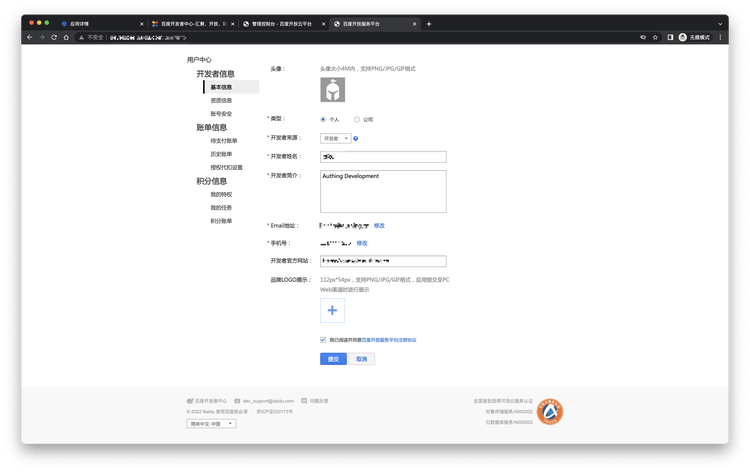Click the plus icon to upload brand logo
The width and height of the screenshot is (750, 472).
(x=332, y=311)
